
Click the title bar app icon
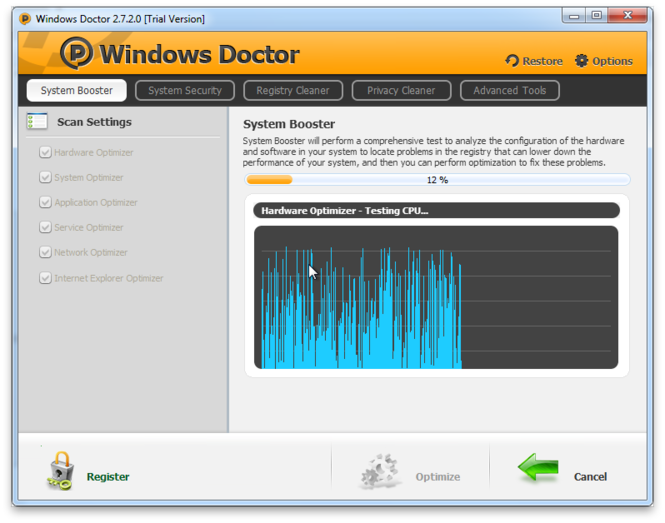25,19
